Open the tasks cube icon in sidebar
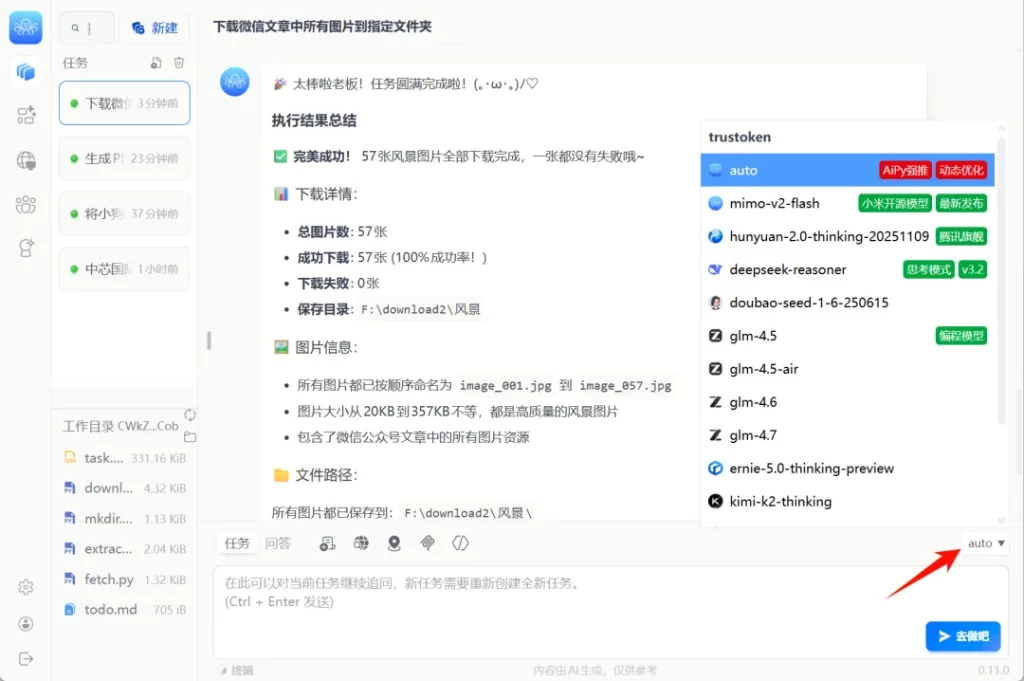 [26, 72]
